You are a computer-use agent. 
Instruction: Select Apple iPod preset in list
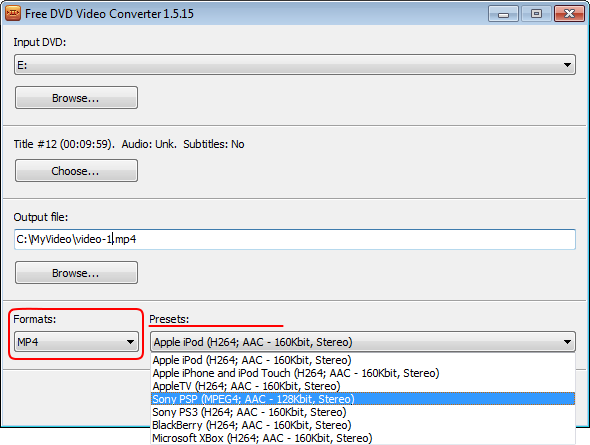(x=363, y=360)
